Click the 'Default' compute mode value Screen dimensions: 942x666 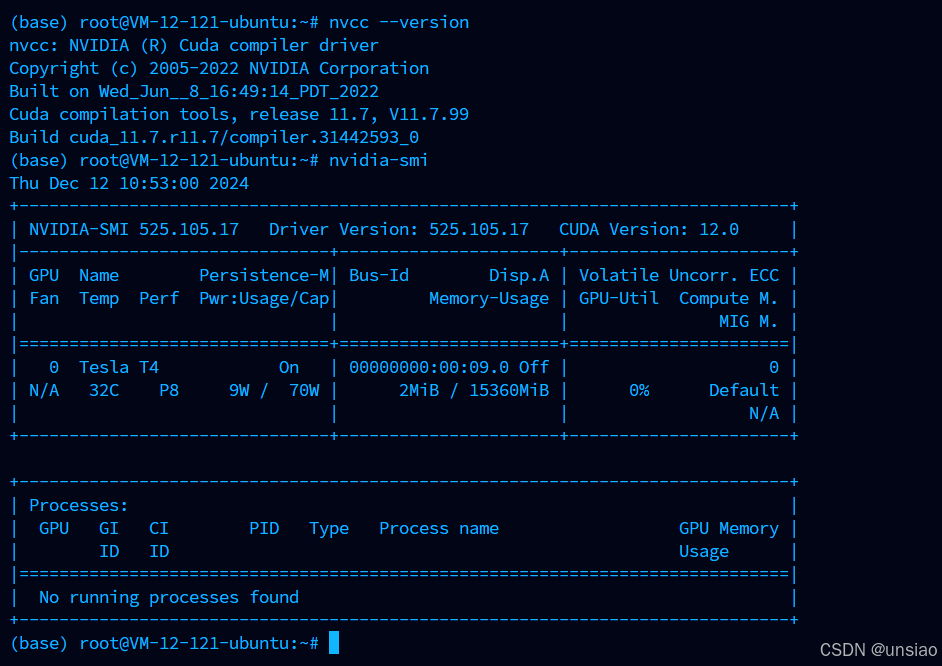(744, 390)
